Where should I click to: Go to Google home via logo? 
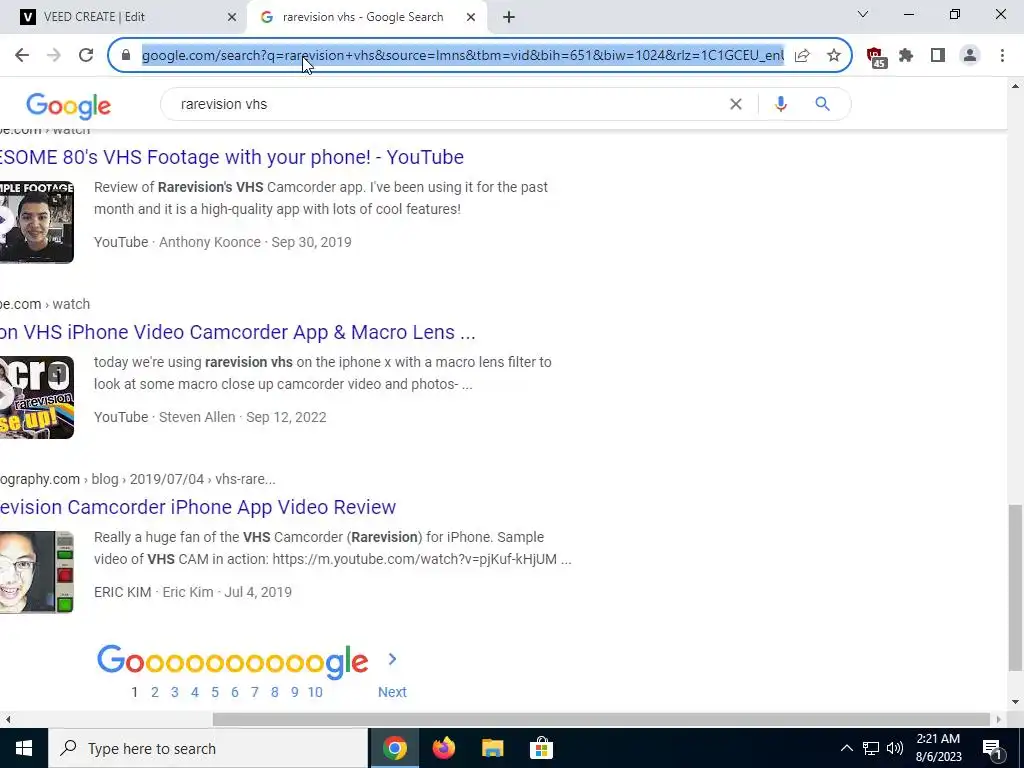click(x=69, y=106)
